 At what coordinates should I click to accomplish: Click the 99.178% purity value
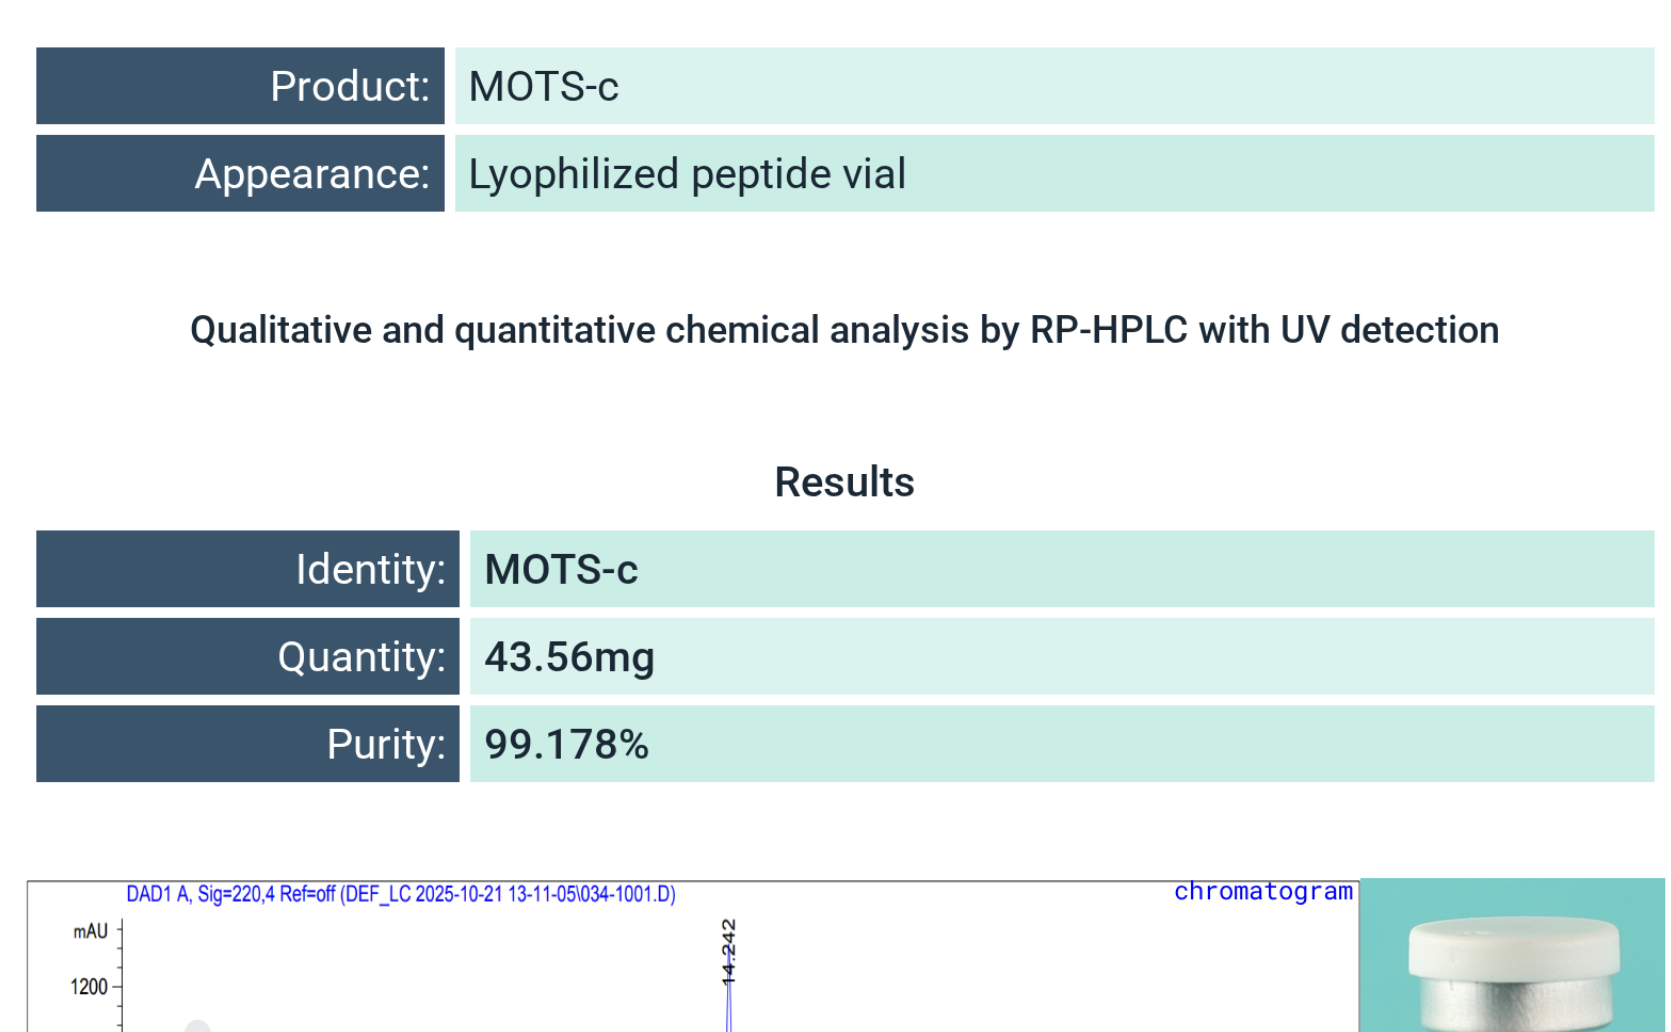(x=566, y=745)
